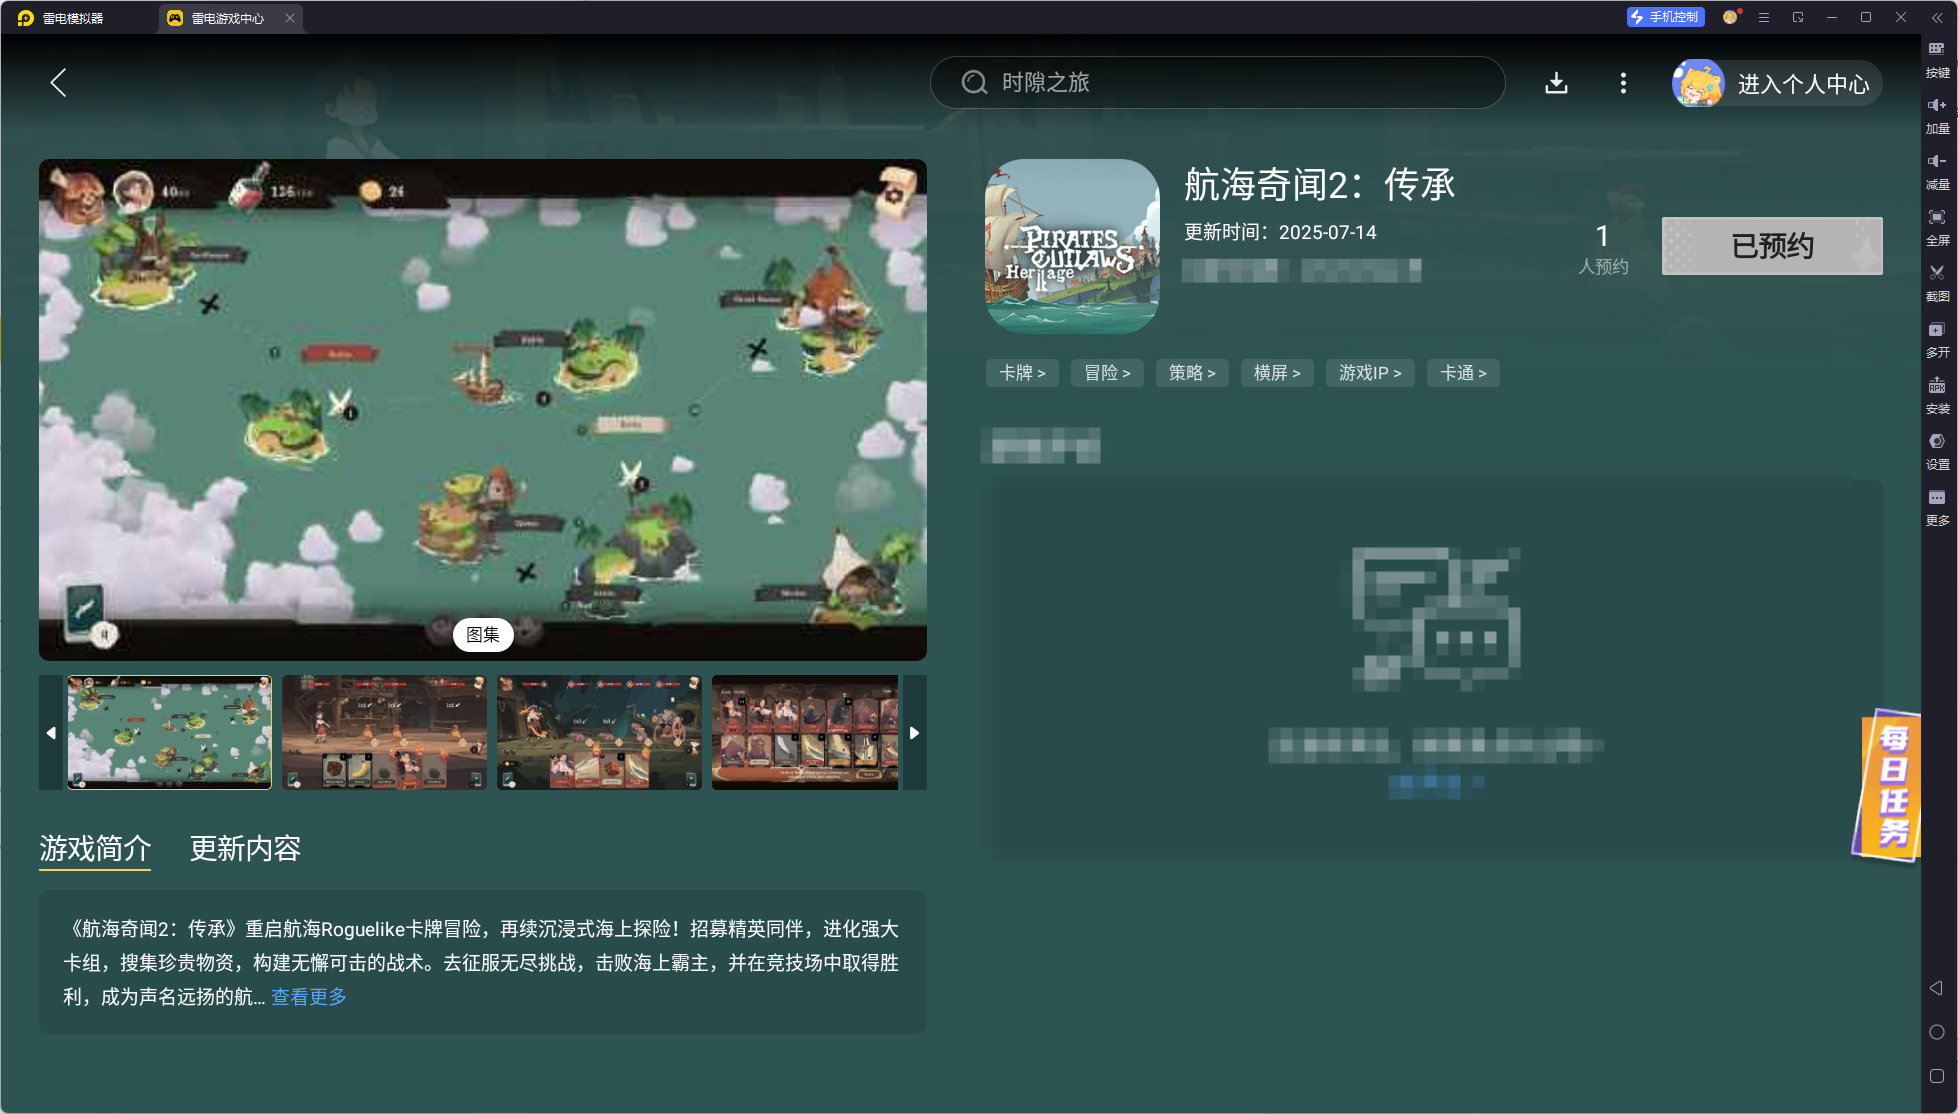Select the sea map thumbnail
The image size is (1958, 1114).
[169, 733]
